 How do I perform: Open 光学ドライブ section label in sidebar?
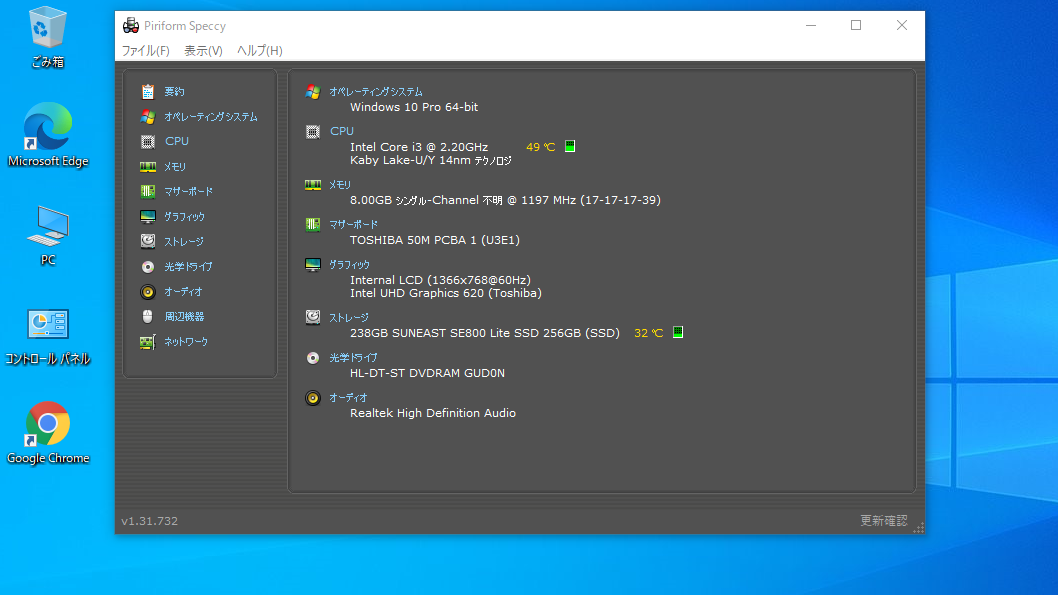(188, 266)
